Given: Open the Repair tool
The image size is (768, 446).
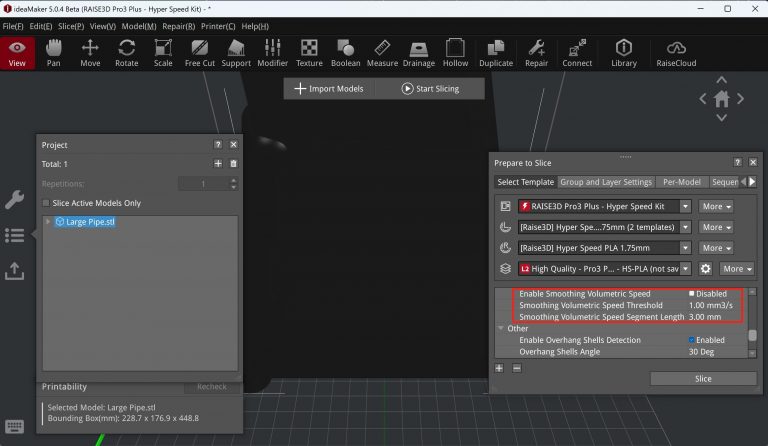Looking at the screenshot, I should (536, 53).
